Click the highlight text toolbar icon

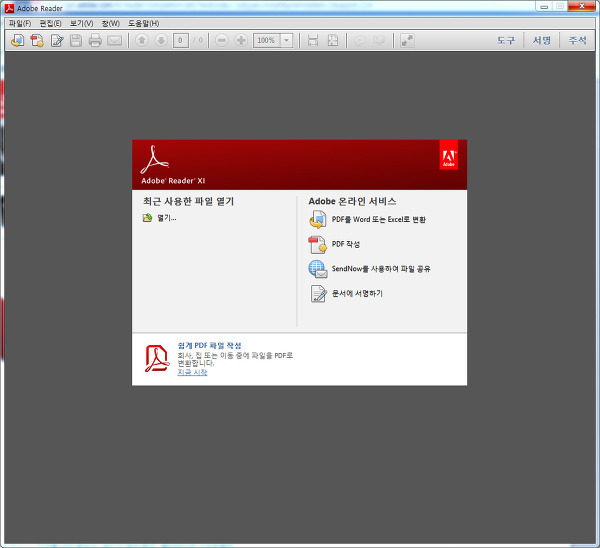379,40
